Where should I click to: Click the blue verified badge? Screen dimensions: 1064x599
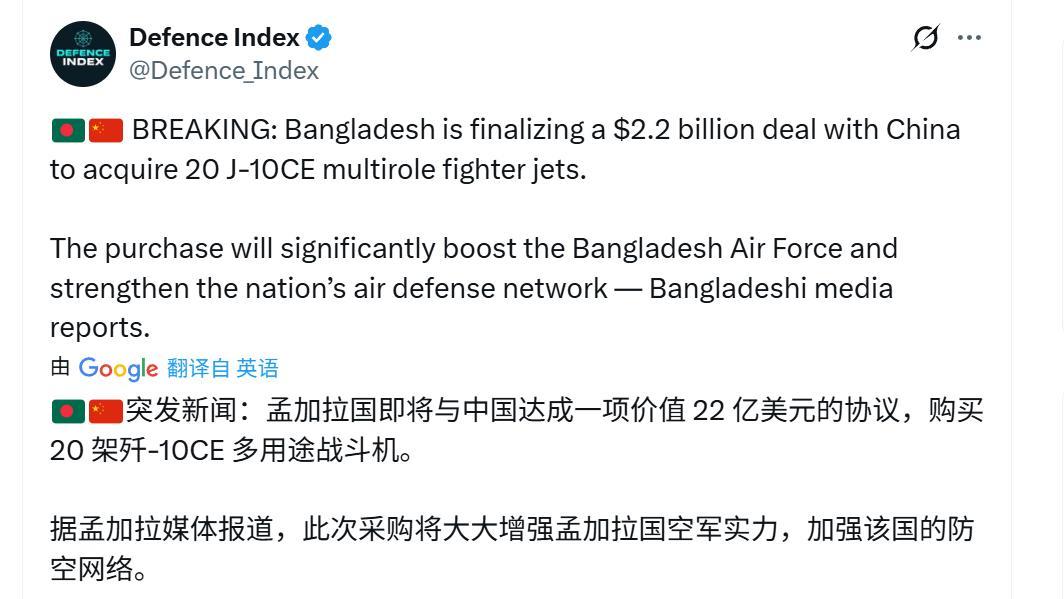(319, 38)
